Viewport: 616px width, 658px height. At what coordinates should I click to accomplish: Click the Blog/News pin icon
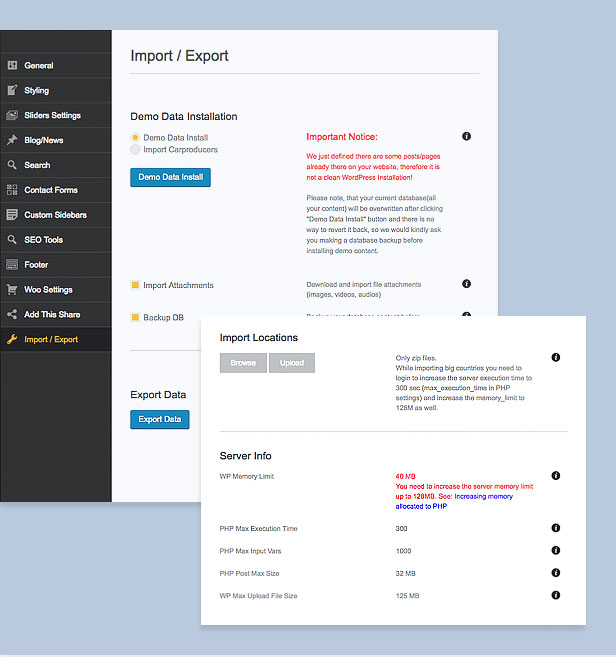[x=12, y=141]
